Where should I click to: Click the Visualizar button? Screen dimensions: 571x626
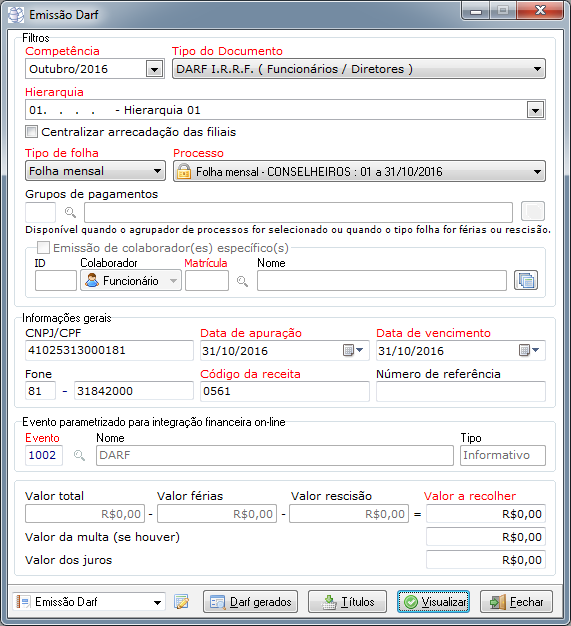tap(433, 602)
